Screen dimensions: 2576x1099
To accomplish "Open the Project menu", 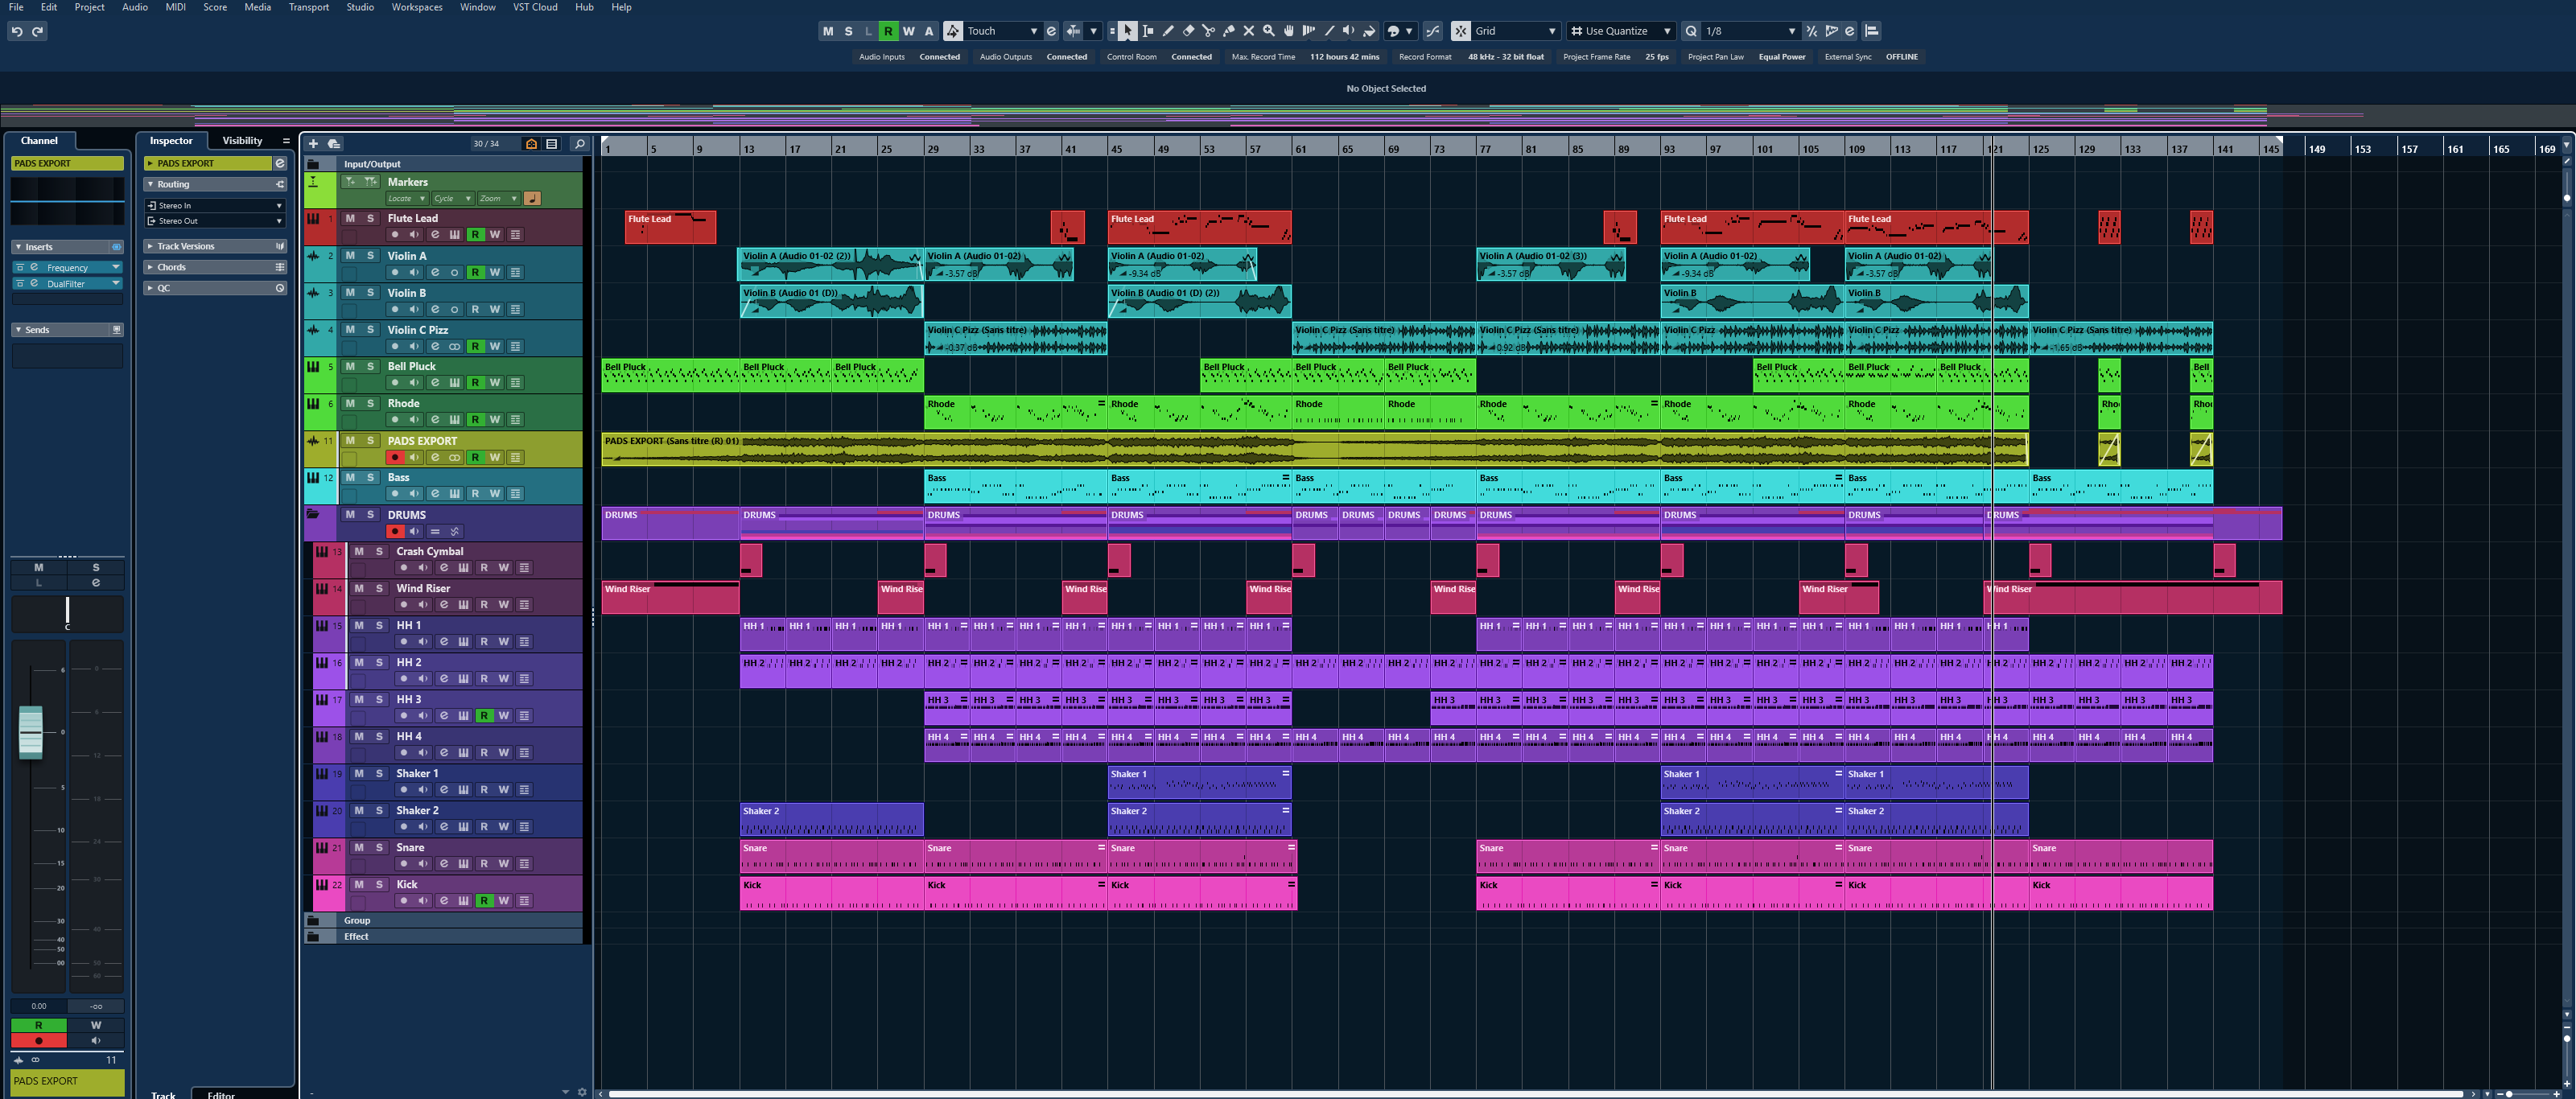I will pos(89,7).
